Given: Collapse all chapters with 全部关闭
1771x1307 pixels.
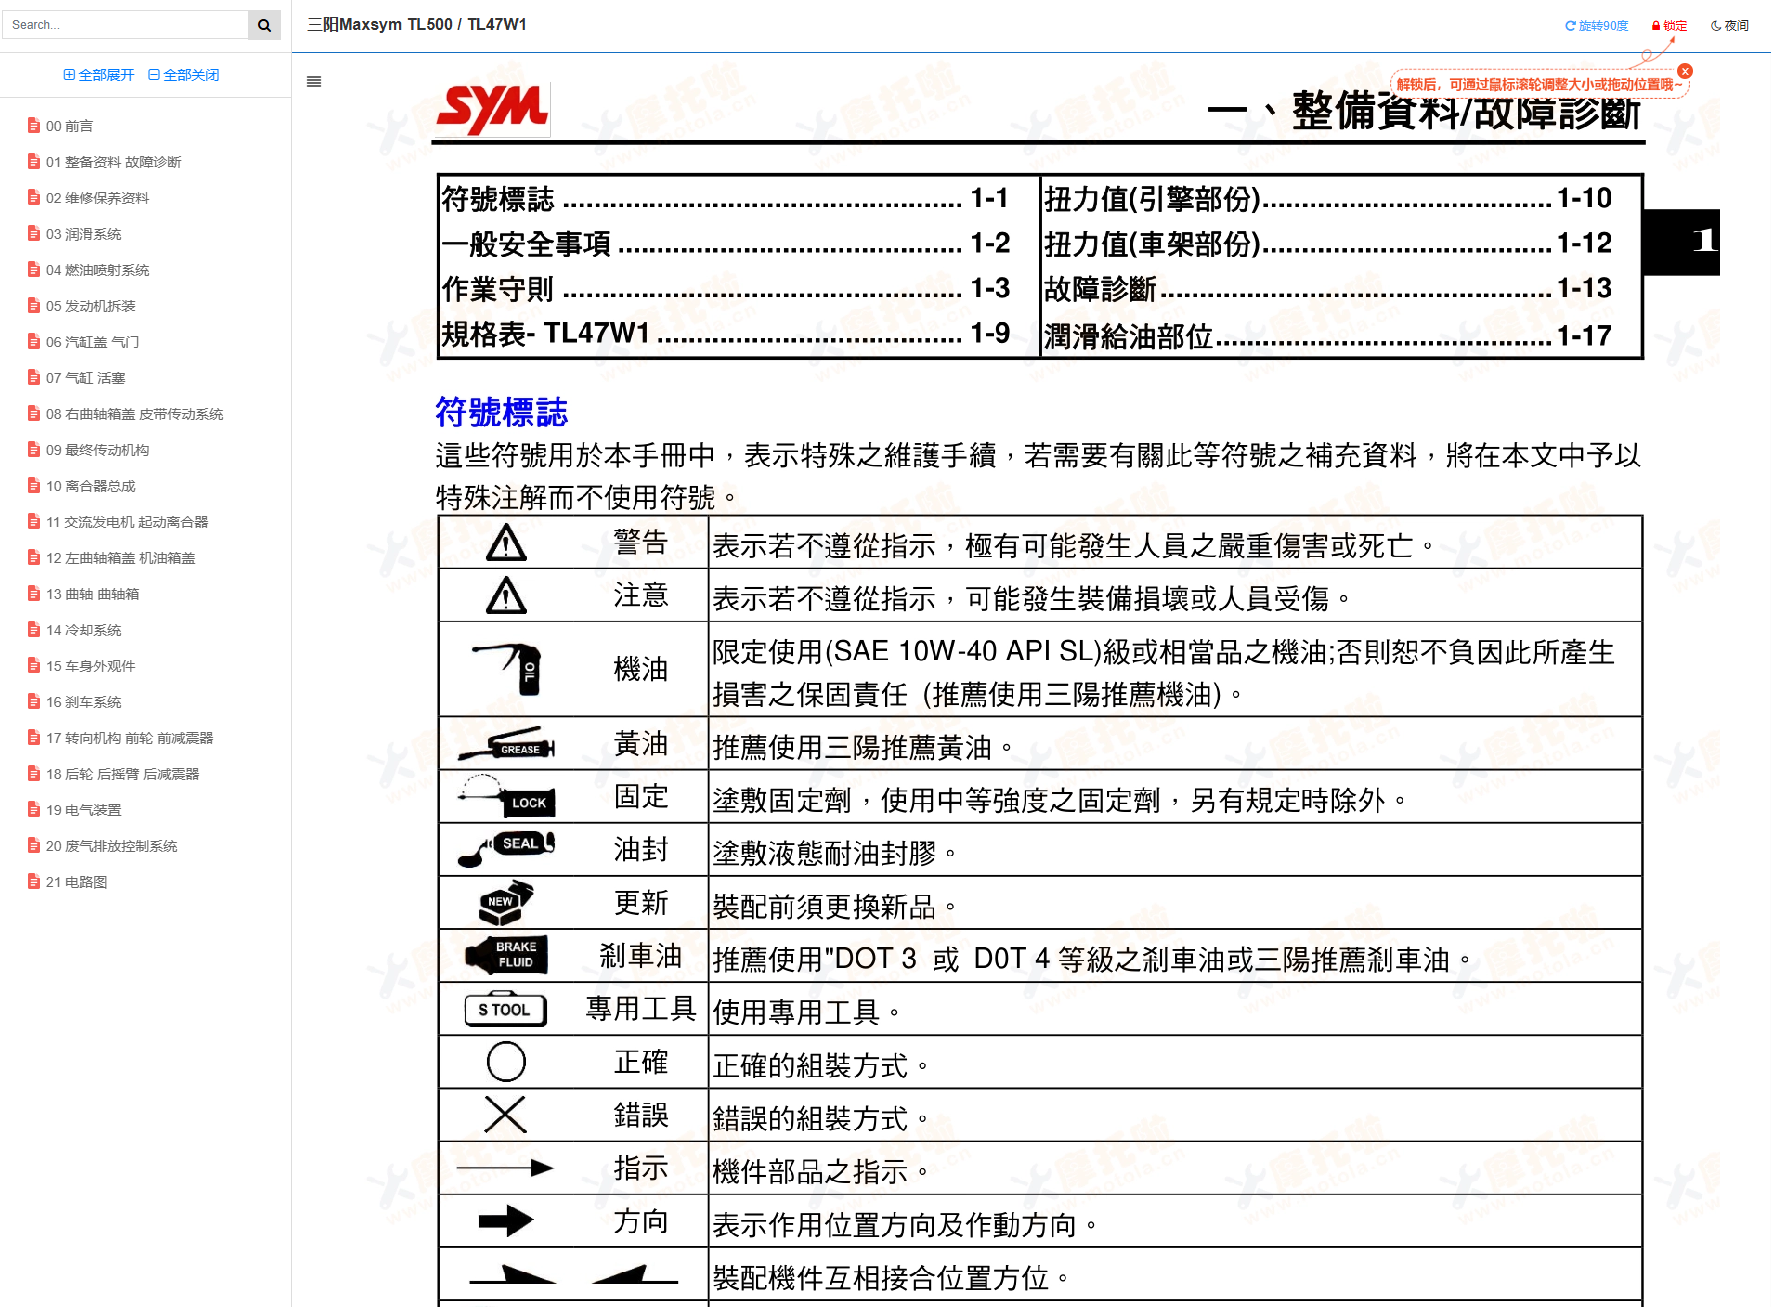Looking at the screenshot, I should tap(184, 75).
